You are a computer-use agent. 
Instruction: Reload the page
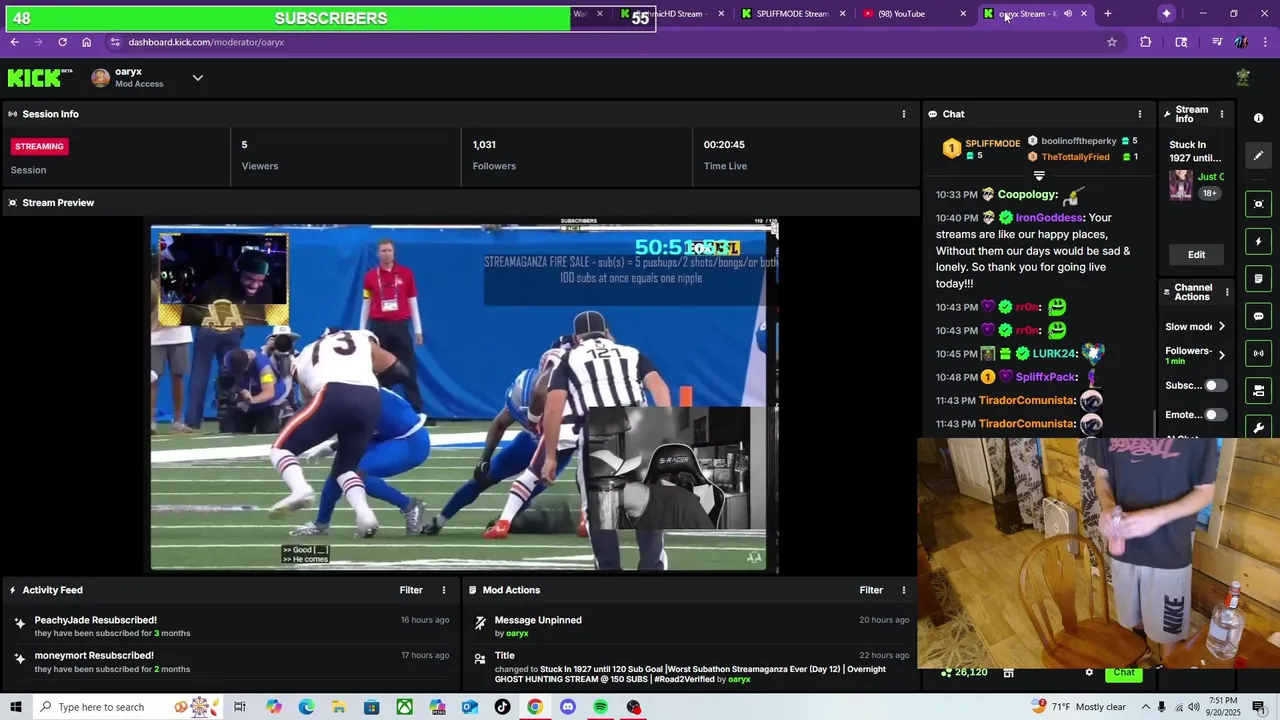pyautogui.click(x=62, y=42)
